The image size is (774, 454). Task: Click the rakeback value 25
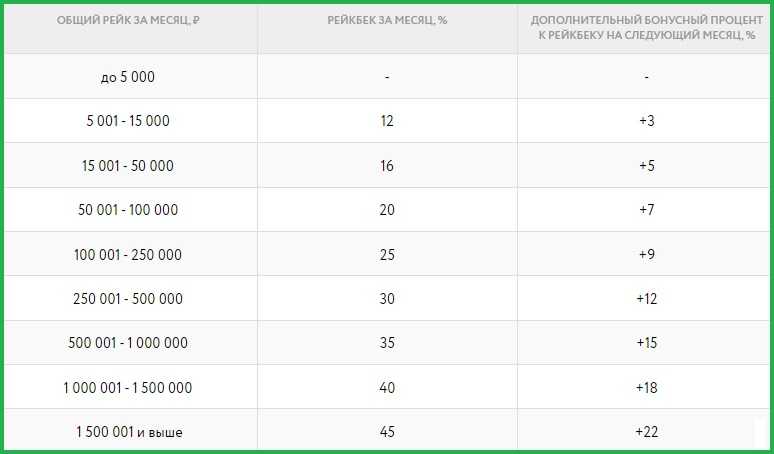[x=387, y=255]
